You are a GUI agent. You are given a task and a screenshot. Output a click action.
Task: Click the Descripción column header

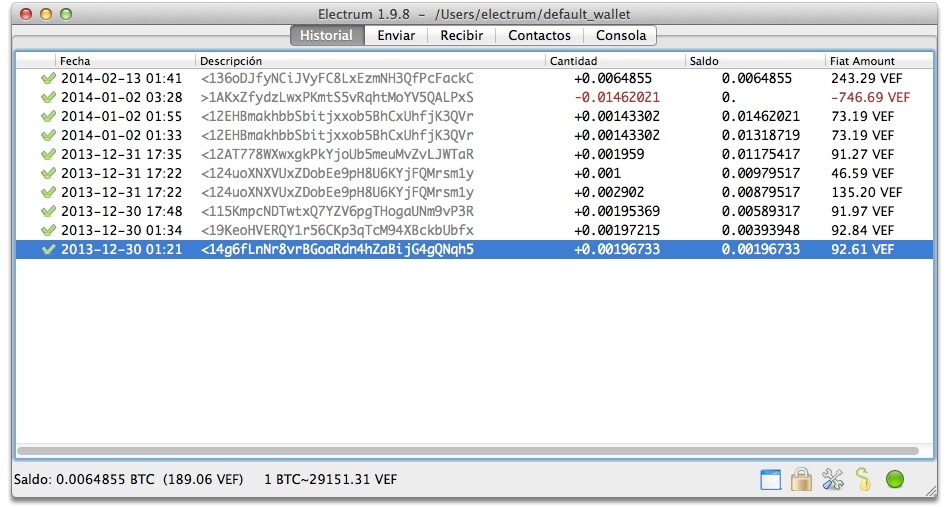click(371, 61)
